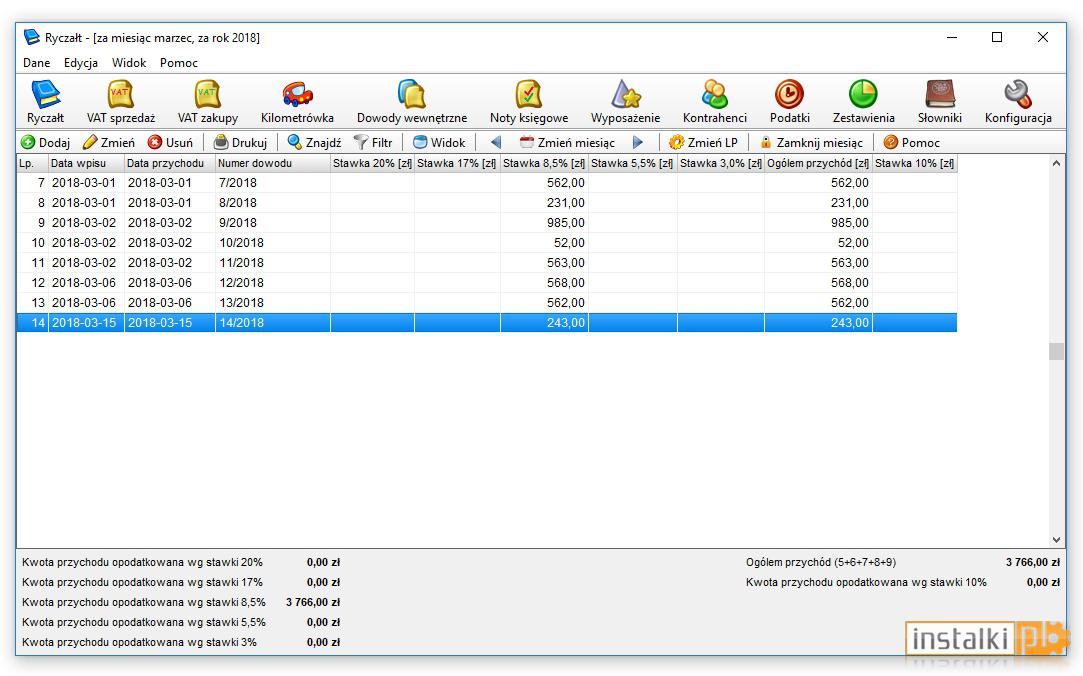Screen dimensions: 1083x676
Task: Go to previous month arrow
Action: (x=495, y=142)
